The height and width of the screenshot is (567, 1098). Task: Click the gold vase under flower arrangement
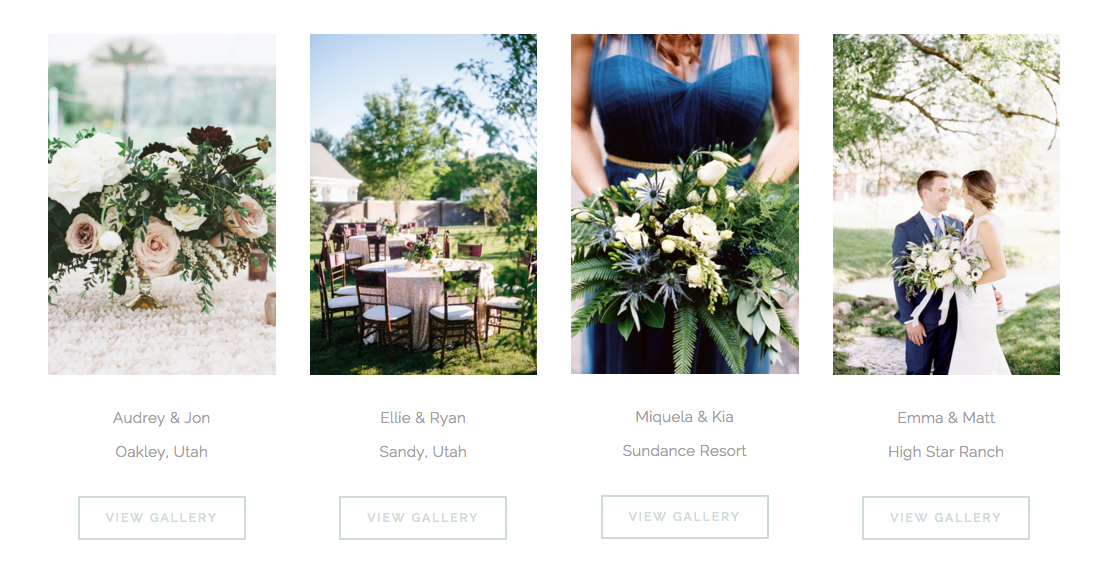[145, 288]
